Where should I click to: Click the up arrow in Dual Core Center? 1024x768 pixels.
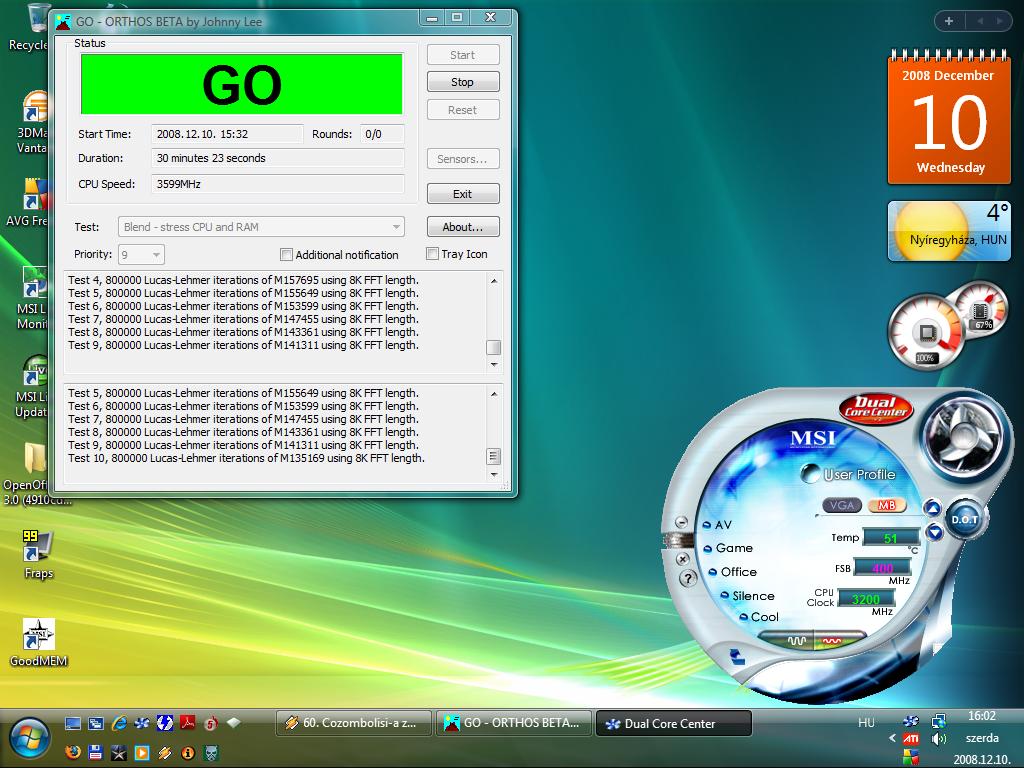click(933, 508)
